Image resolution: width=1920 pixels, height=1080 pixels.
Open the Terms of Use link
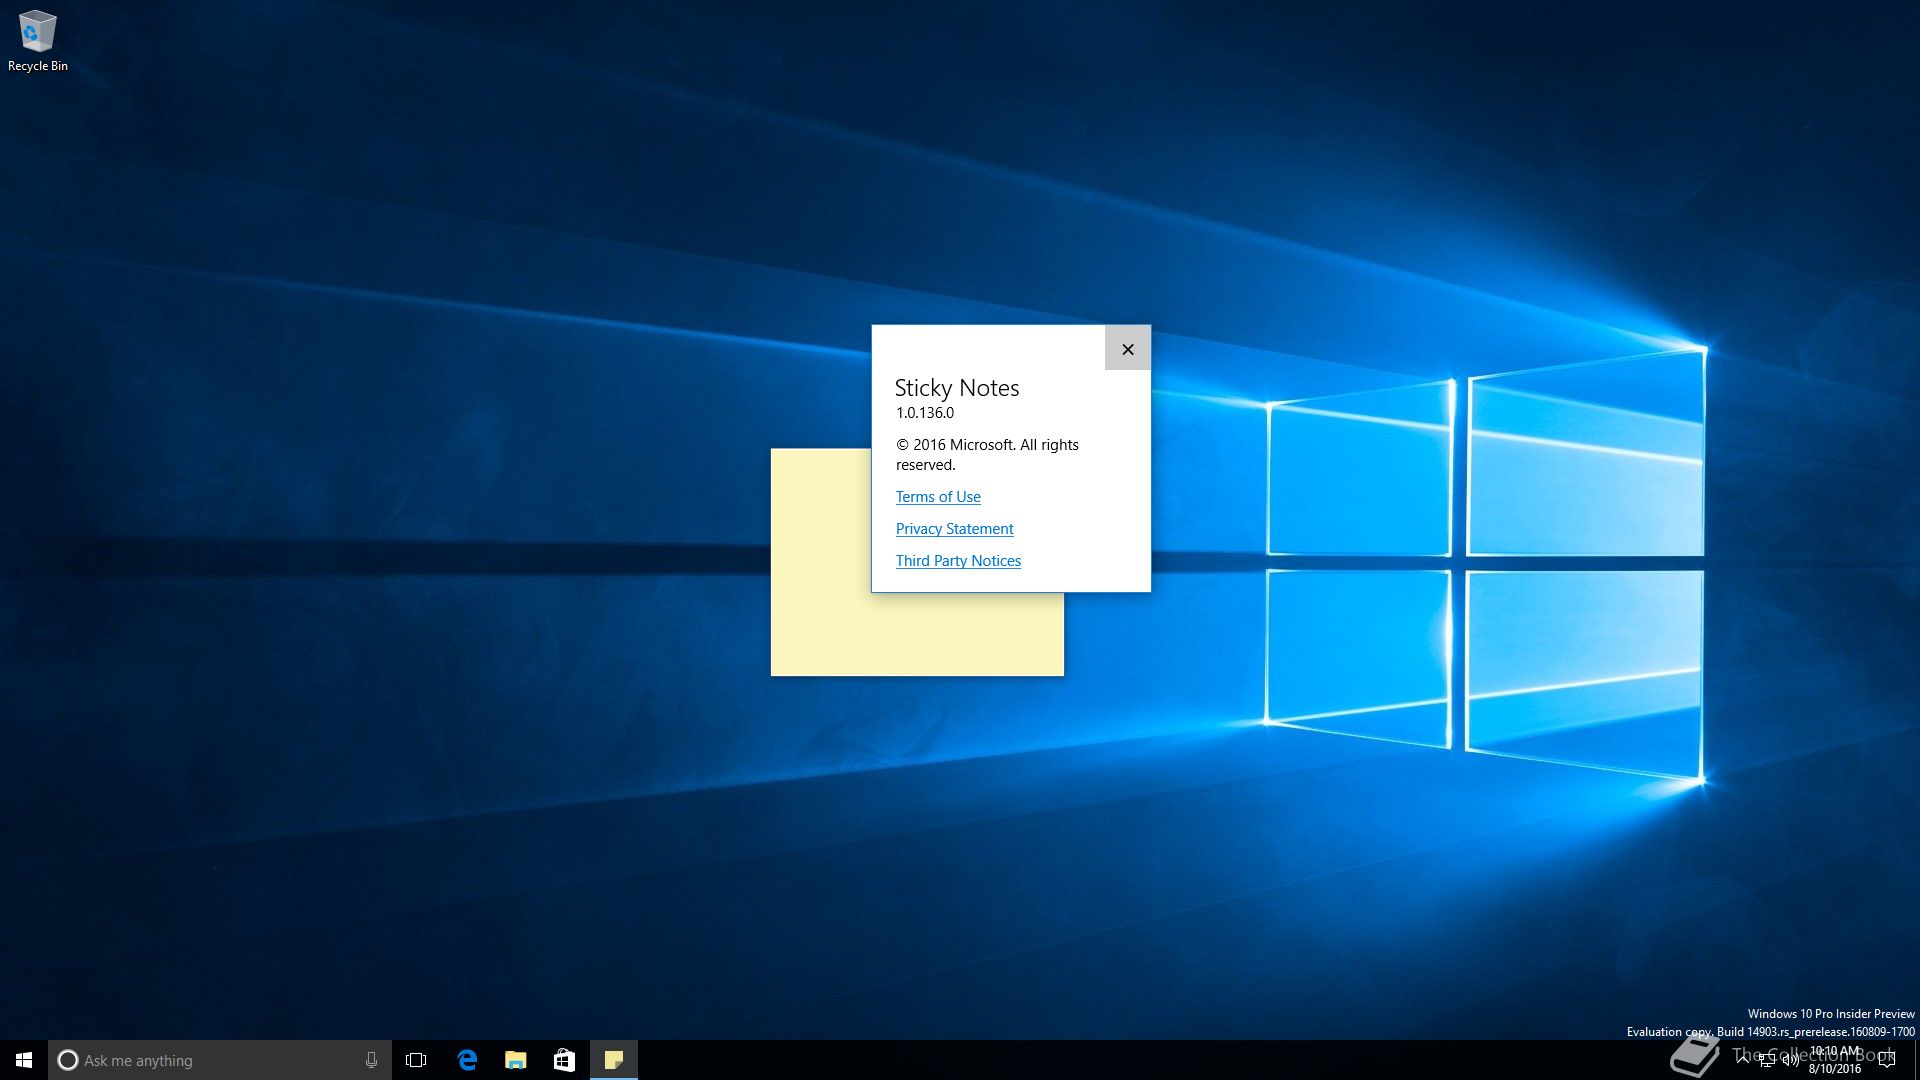[938, 497]
